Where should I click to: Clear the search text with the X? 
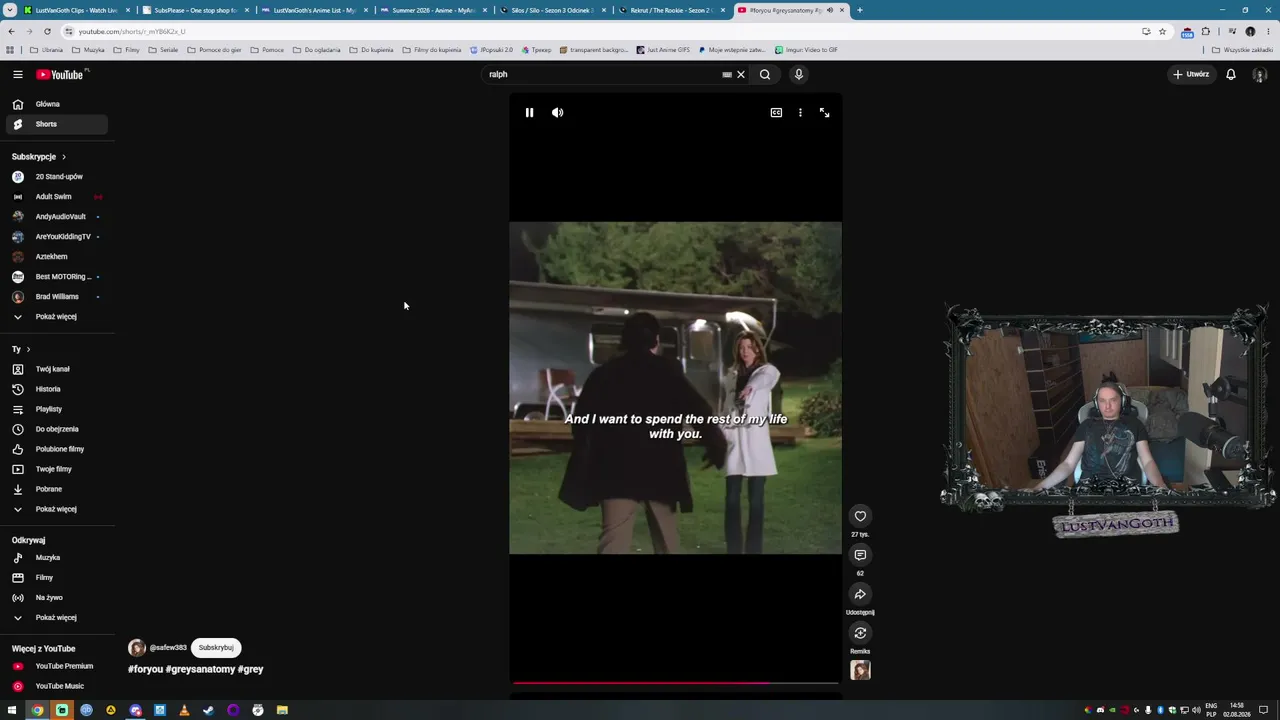pos(741,74)
